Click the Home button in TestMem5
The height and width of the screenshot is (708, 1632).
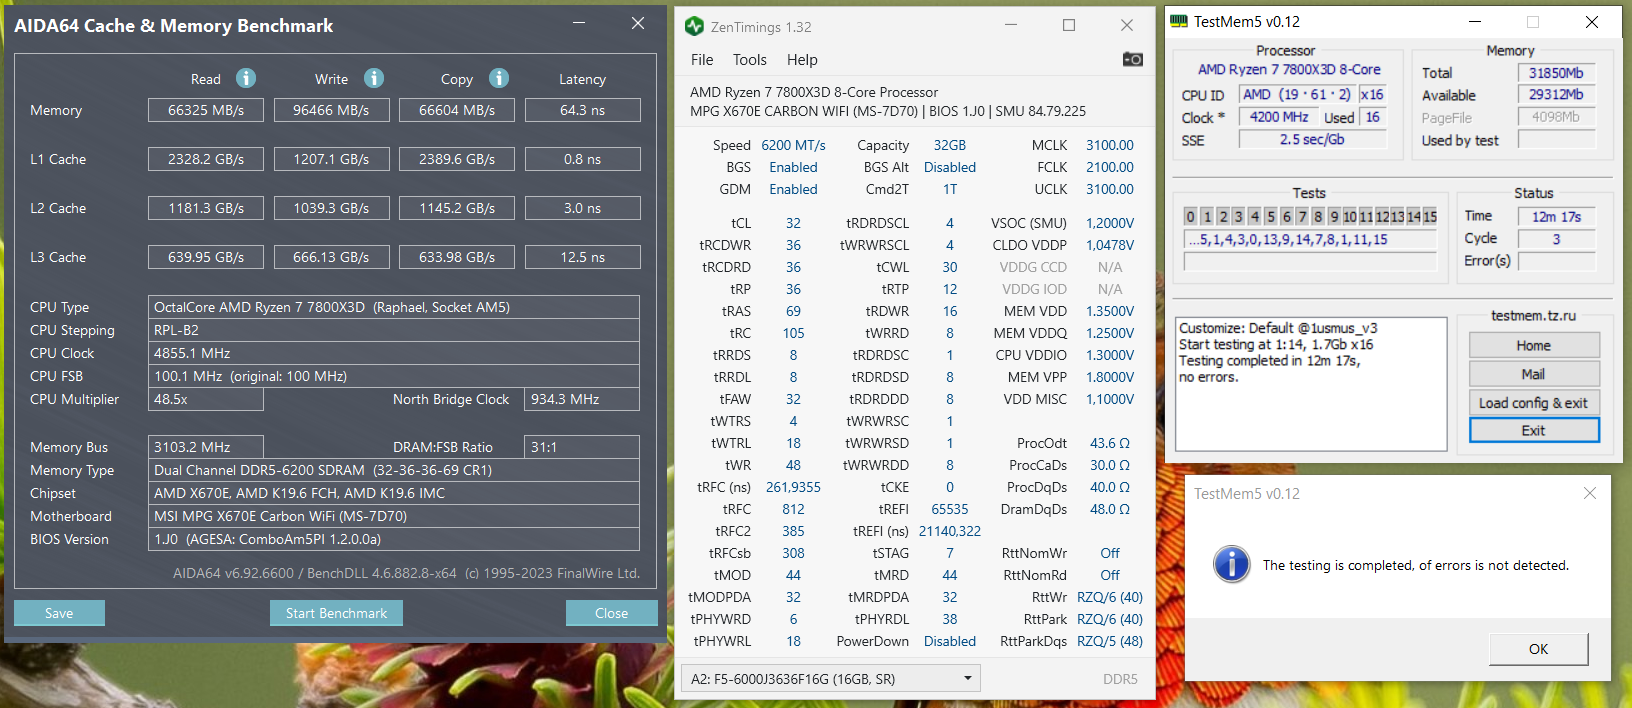click(1534, 345)
